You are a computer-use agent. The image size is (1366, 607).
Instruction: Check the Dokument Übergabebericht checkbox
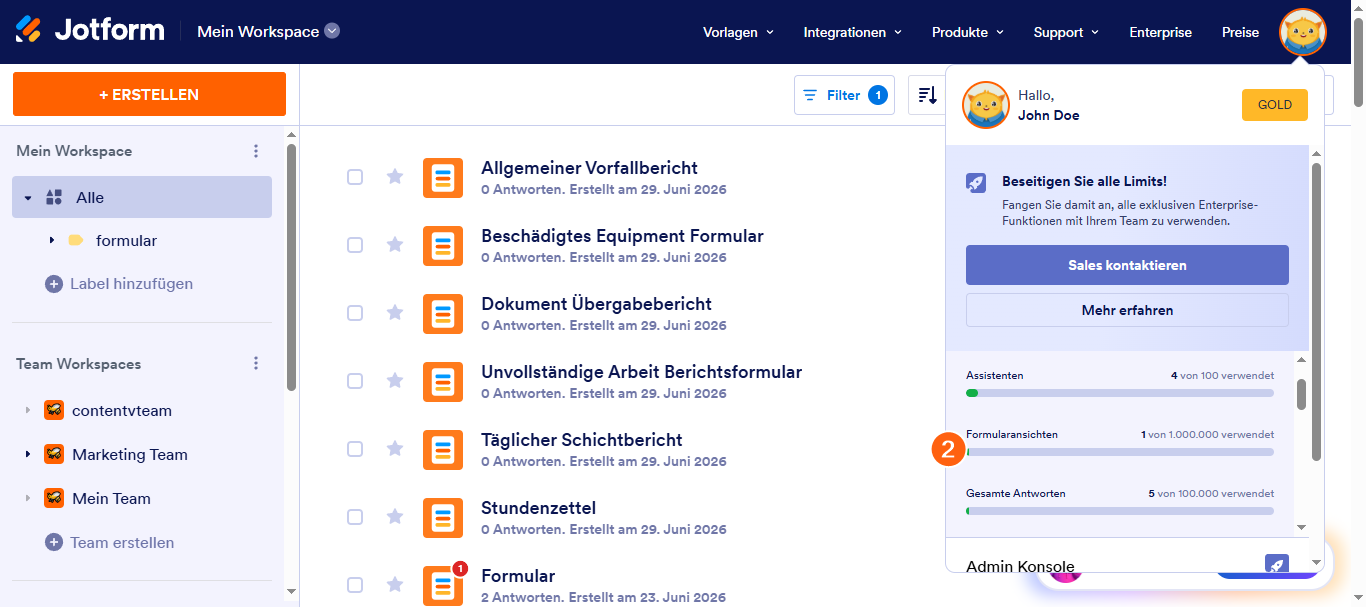pos(355,313)
